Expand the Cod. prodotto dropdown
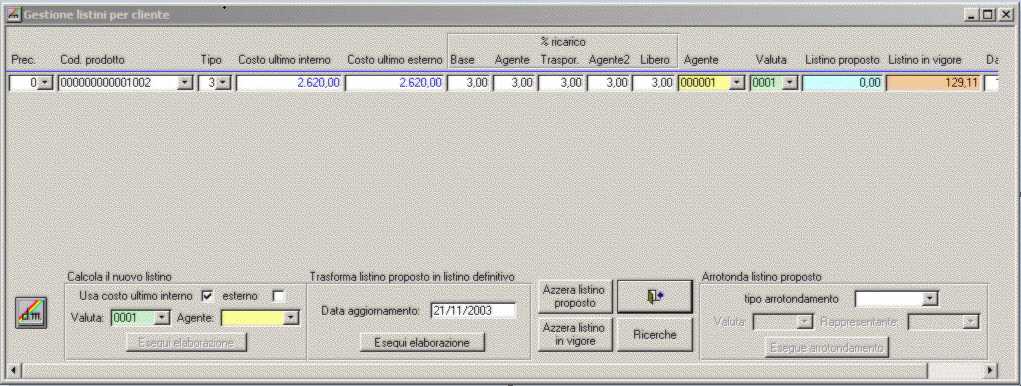 (x=186, y=83)
